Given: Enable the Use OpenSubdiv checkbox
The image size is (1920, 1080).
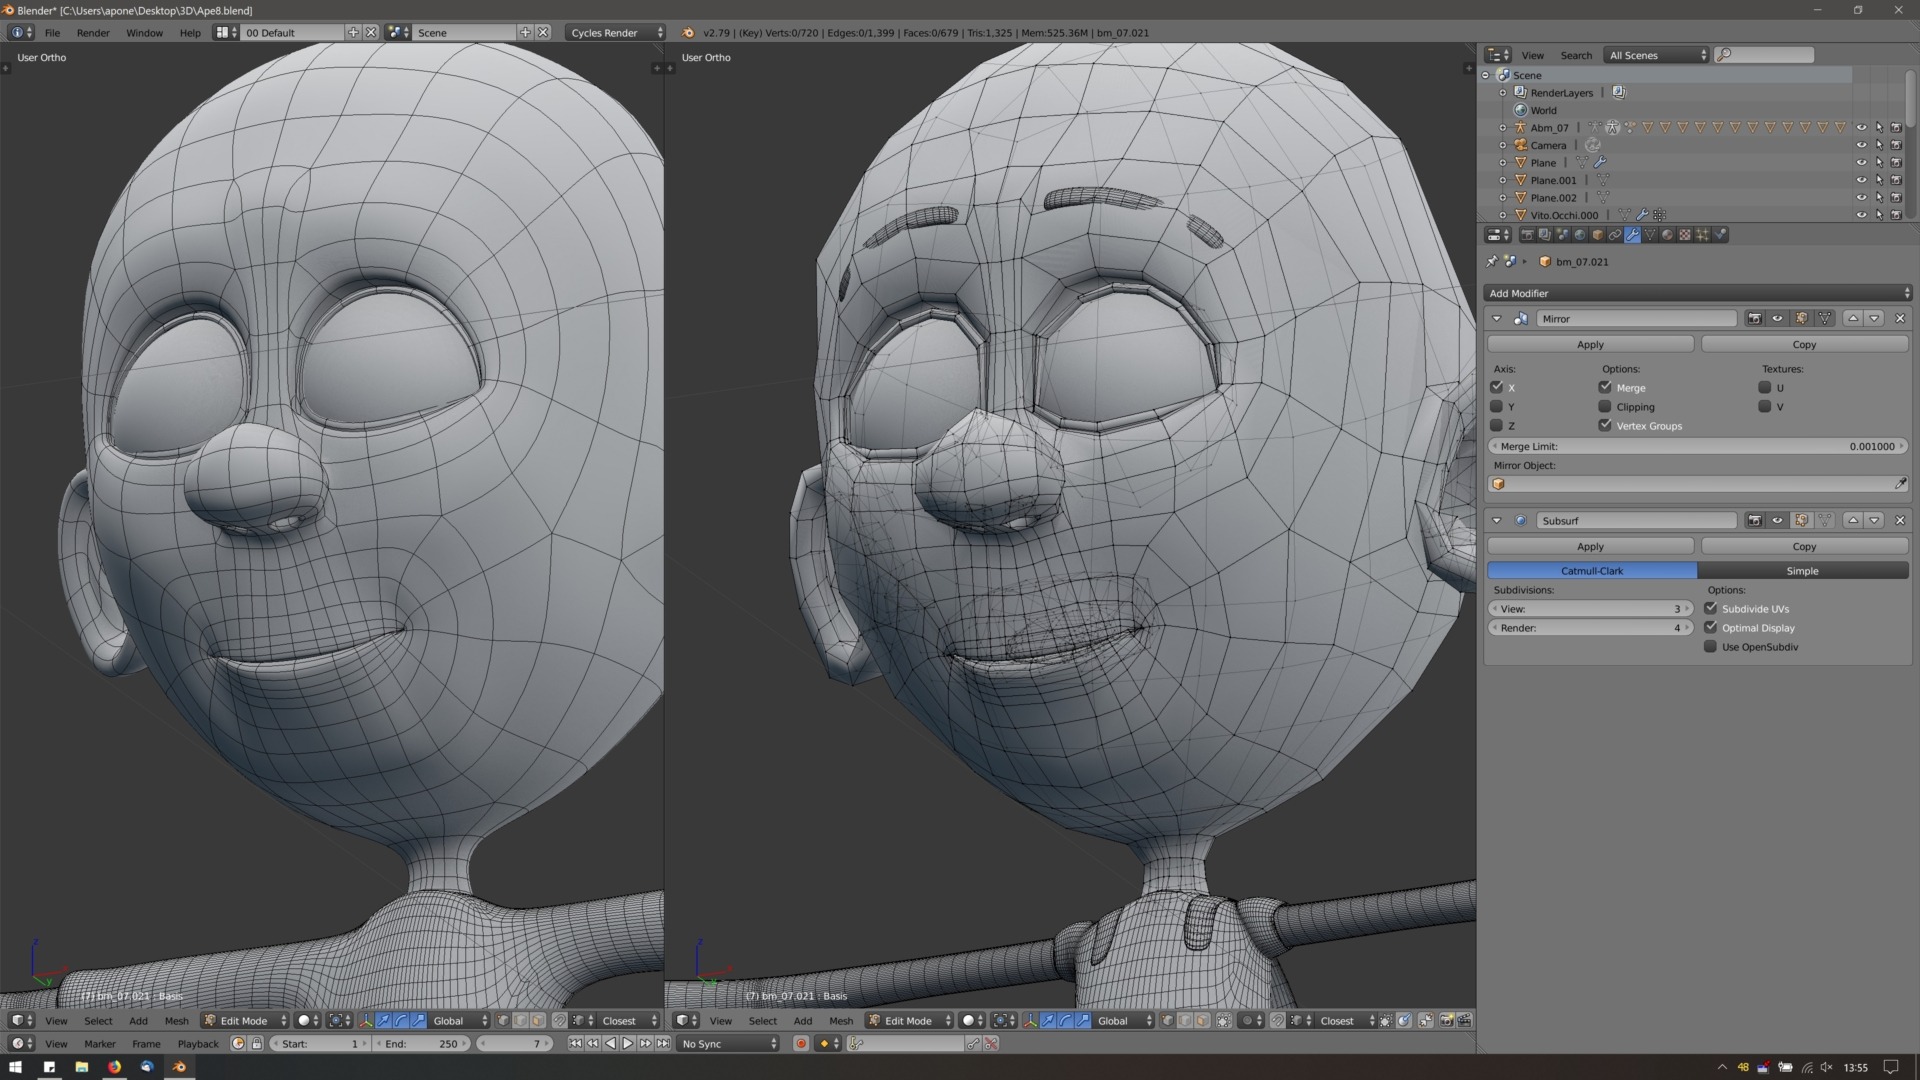Looking at the screenshot, I should pos(1711,647).
